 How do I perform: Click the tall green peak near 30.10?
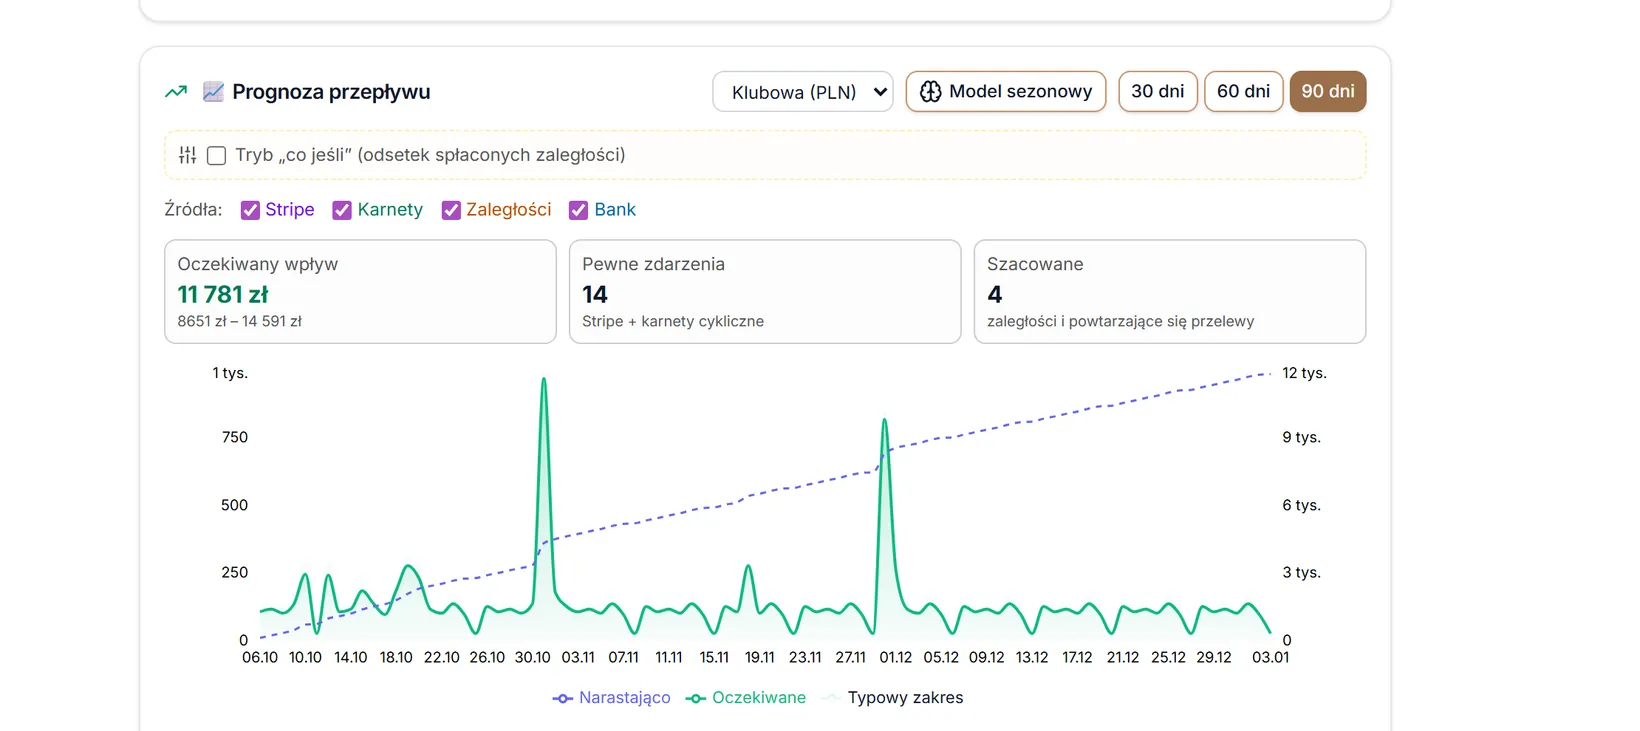[x=544, y=380]
